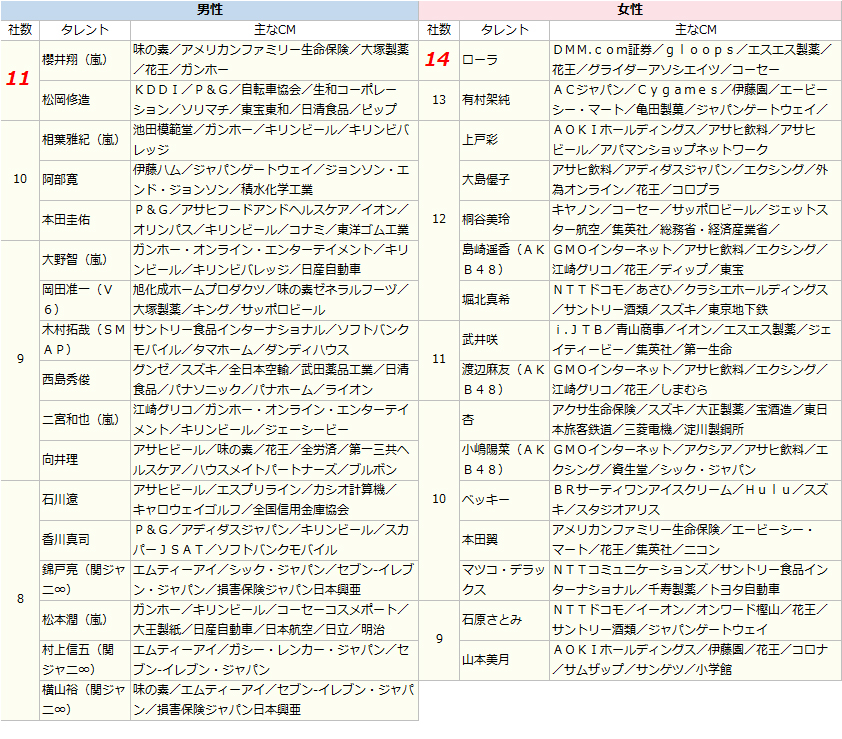Viewport: 842px width, 739px height.
Task: Click the 石原さとみ cell
Action: pyautogui.click(x=504, y=620)
